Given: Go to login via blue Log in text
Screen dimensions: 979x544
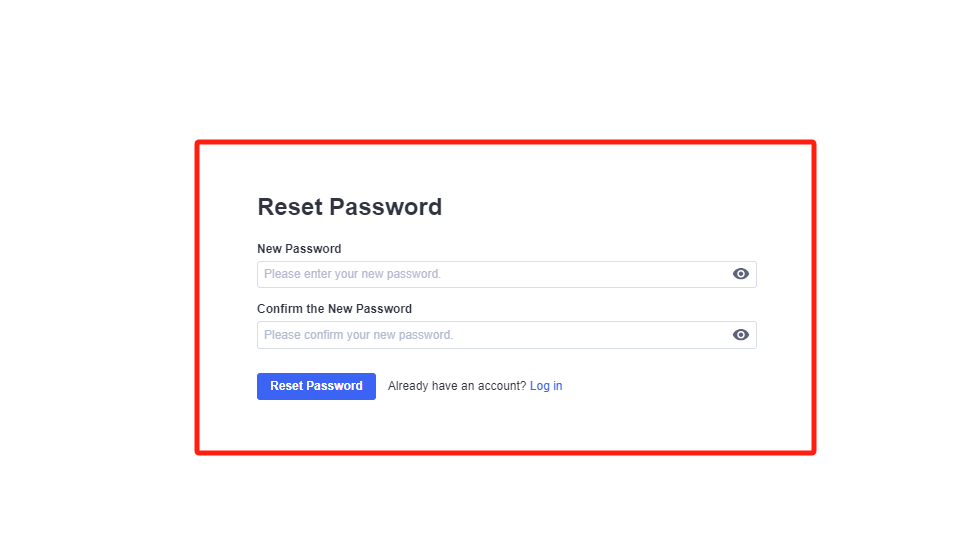Looking at the screenshot, I should tap(546, 386).
